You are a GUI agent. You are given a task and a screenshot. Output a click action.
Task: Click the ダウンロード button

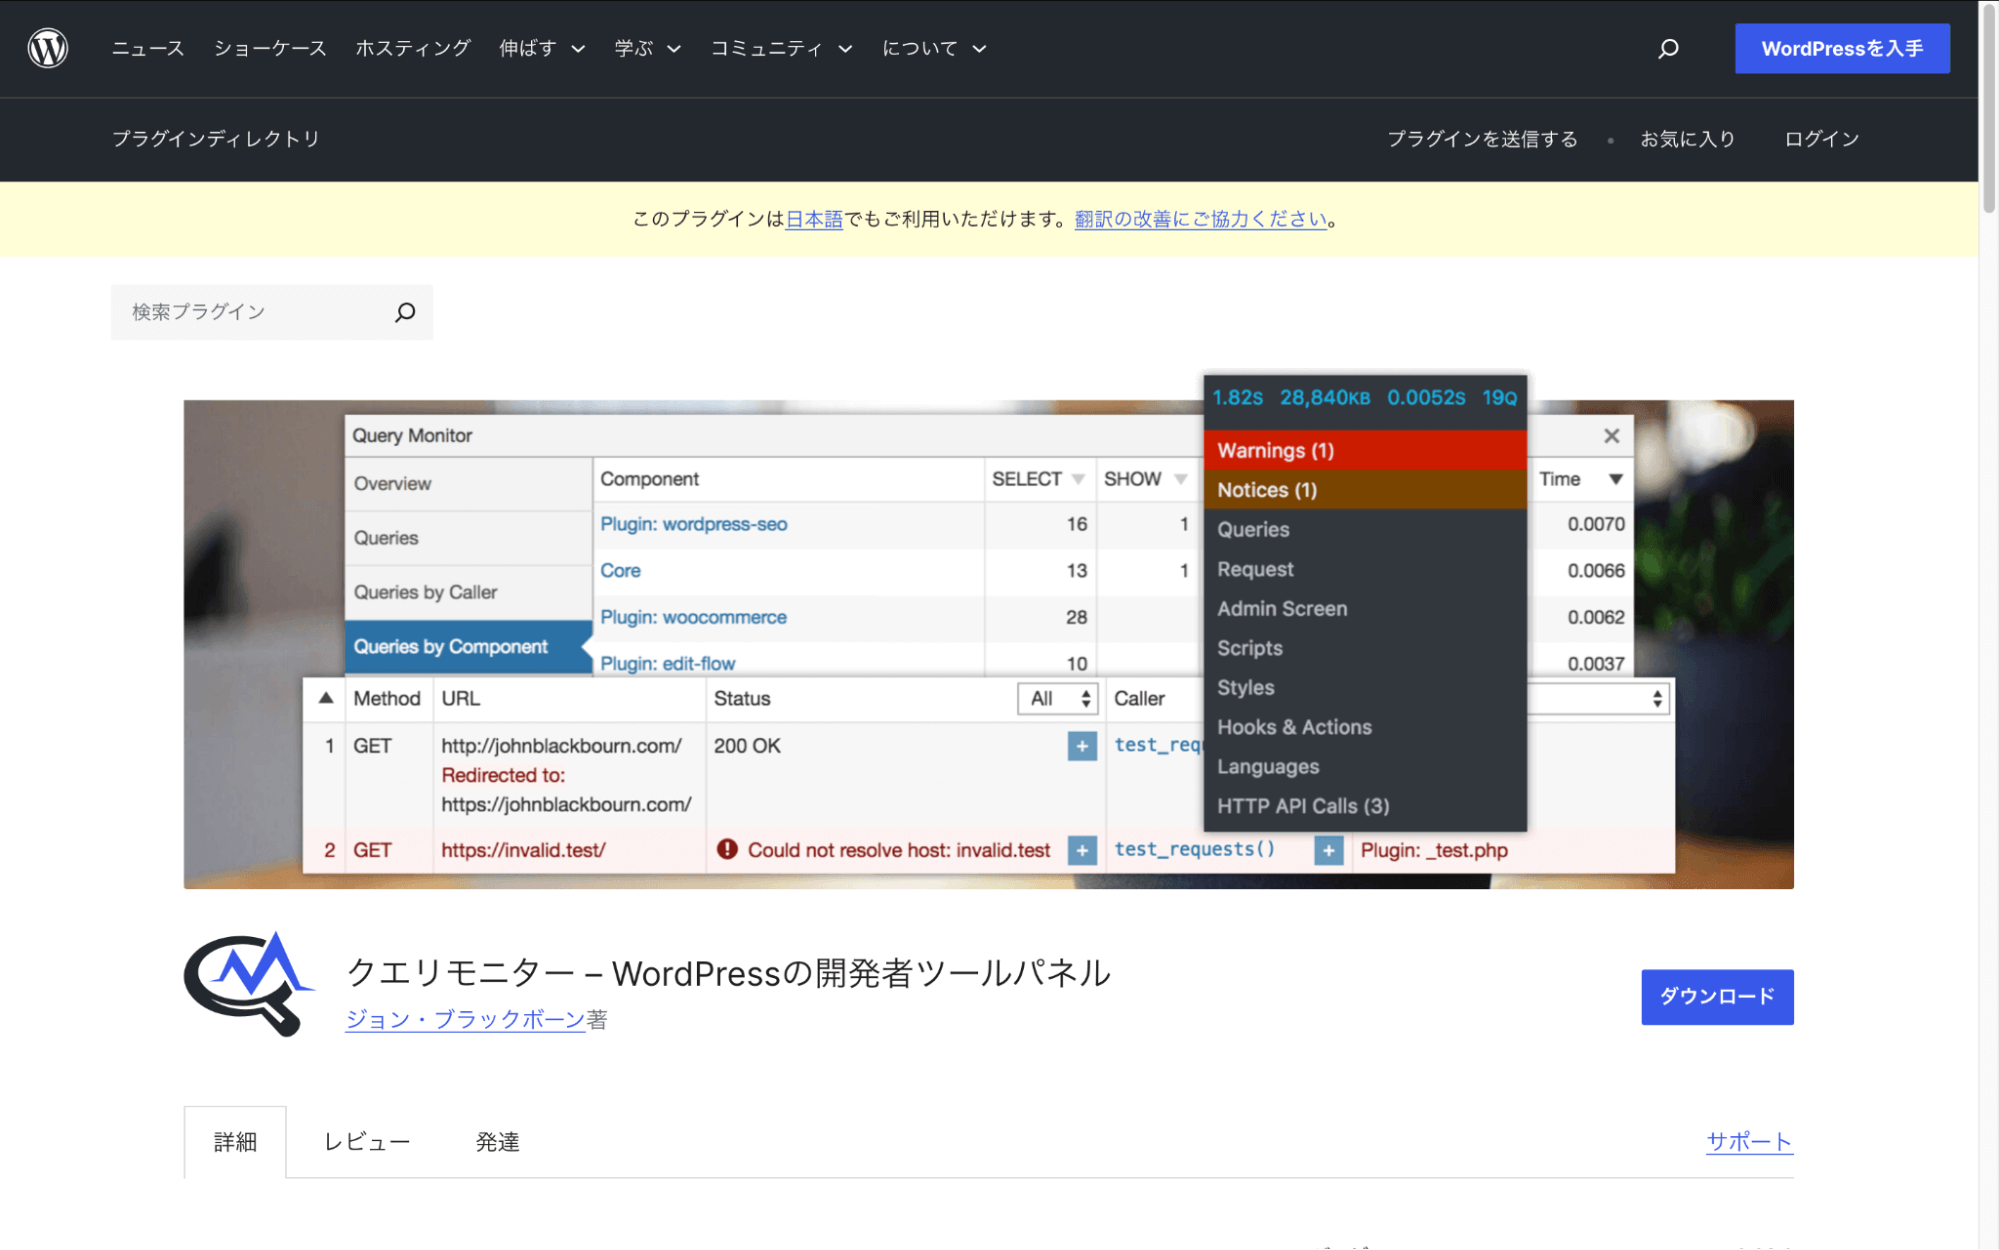pyautogui.click(x=1716, y=996)
